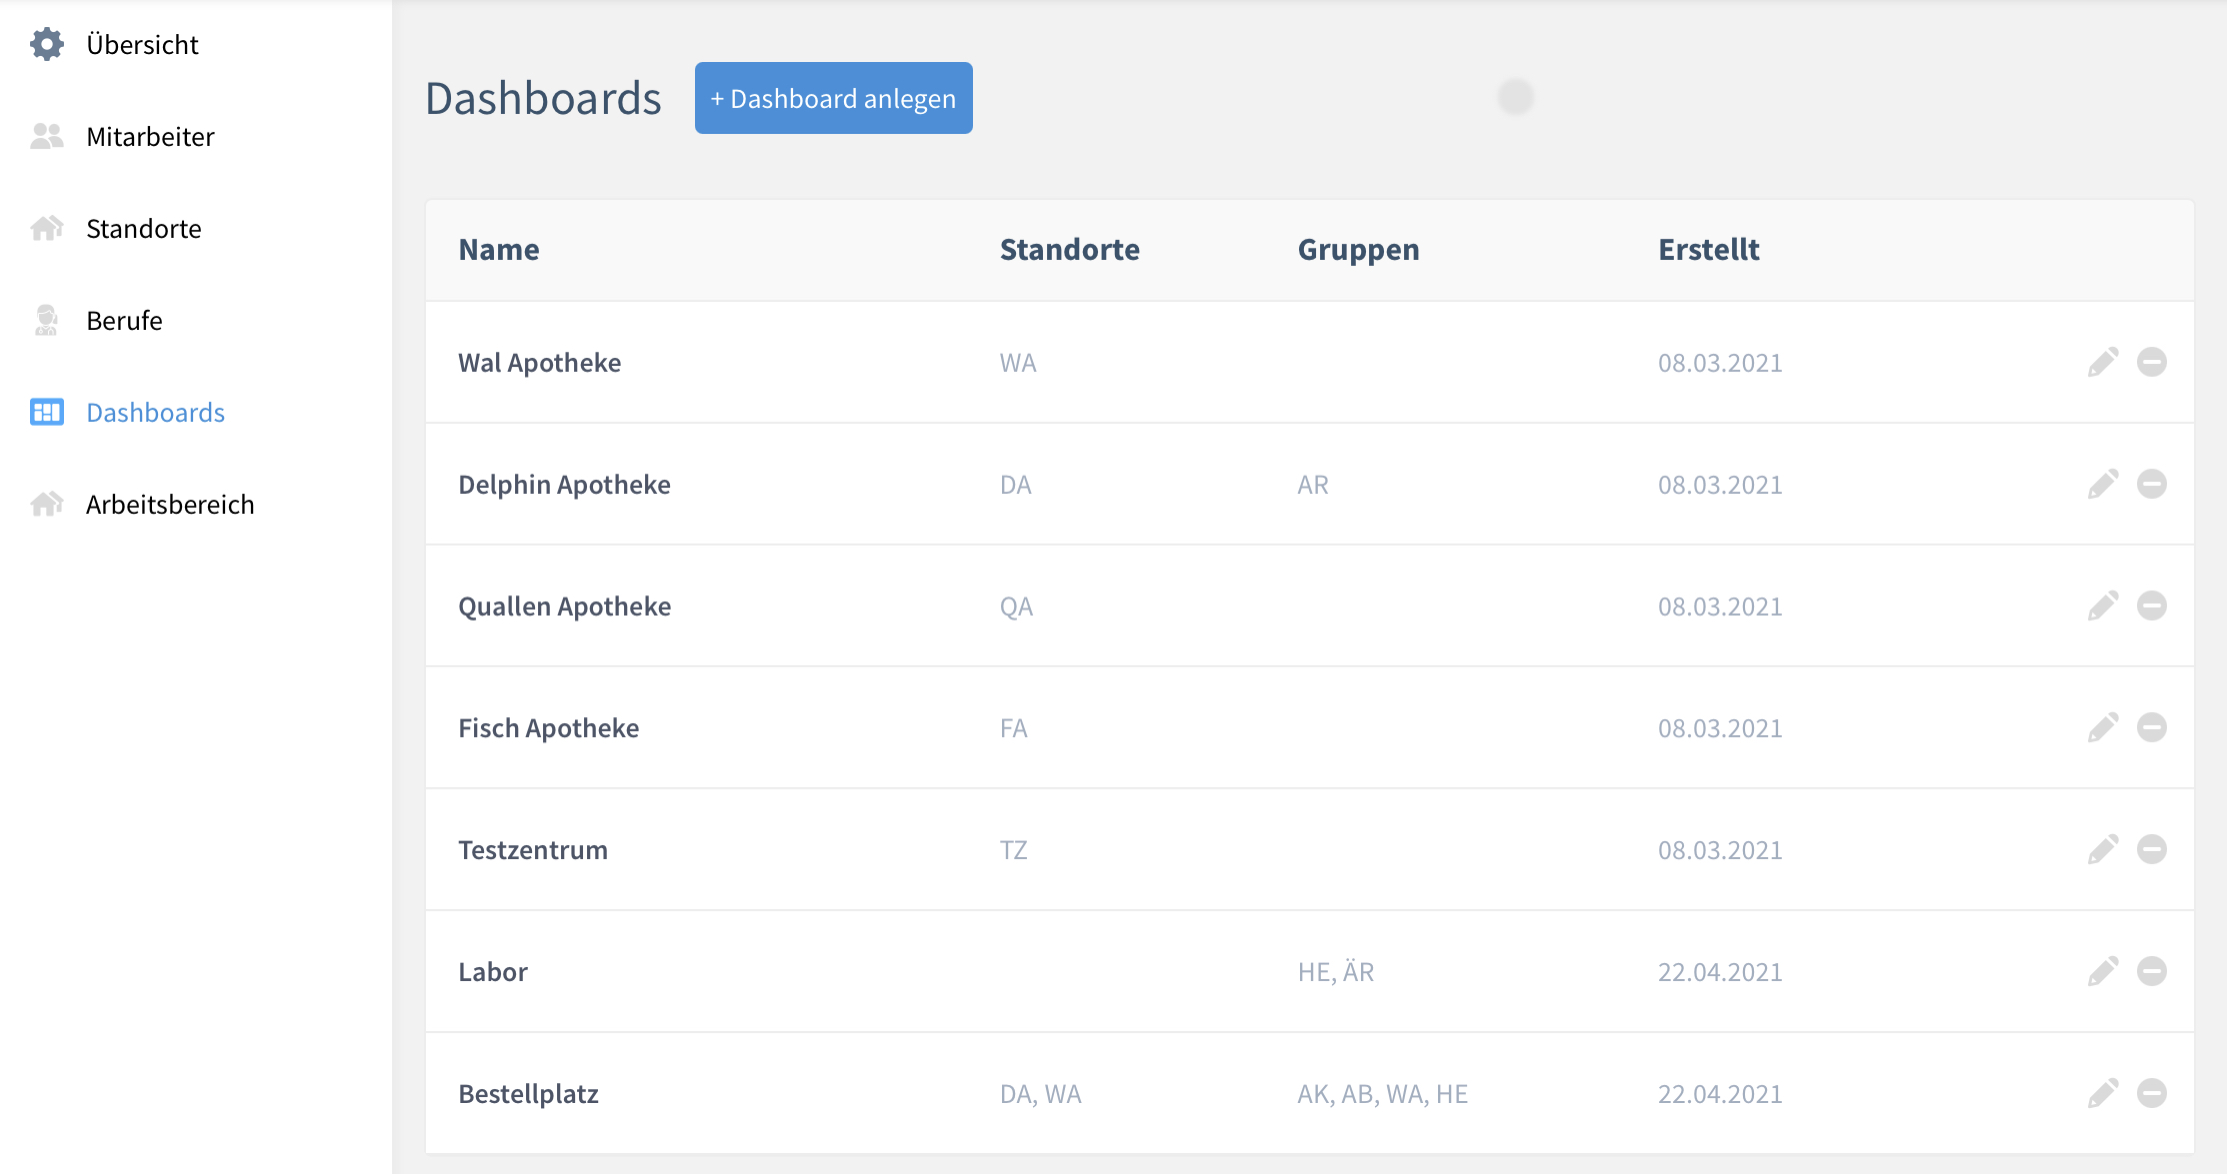Click the Standorte column header
This screenshot has height=1174, width=2227.
[1070, 249]
